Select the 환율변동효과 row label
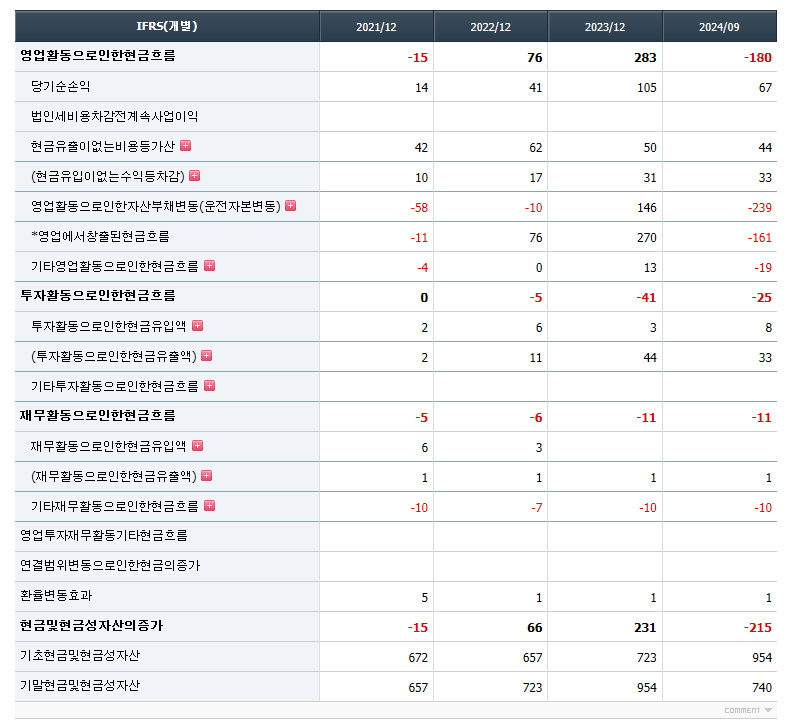 click(56, 595)
